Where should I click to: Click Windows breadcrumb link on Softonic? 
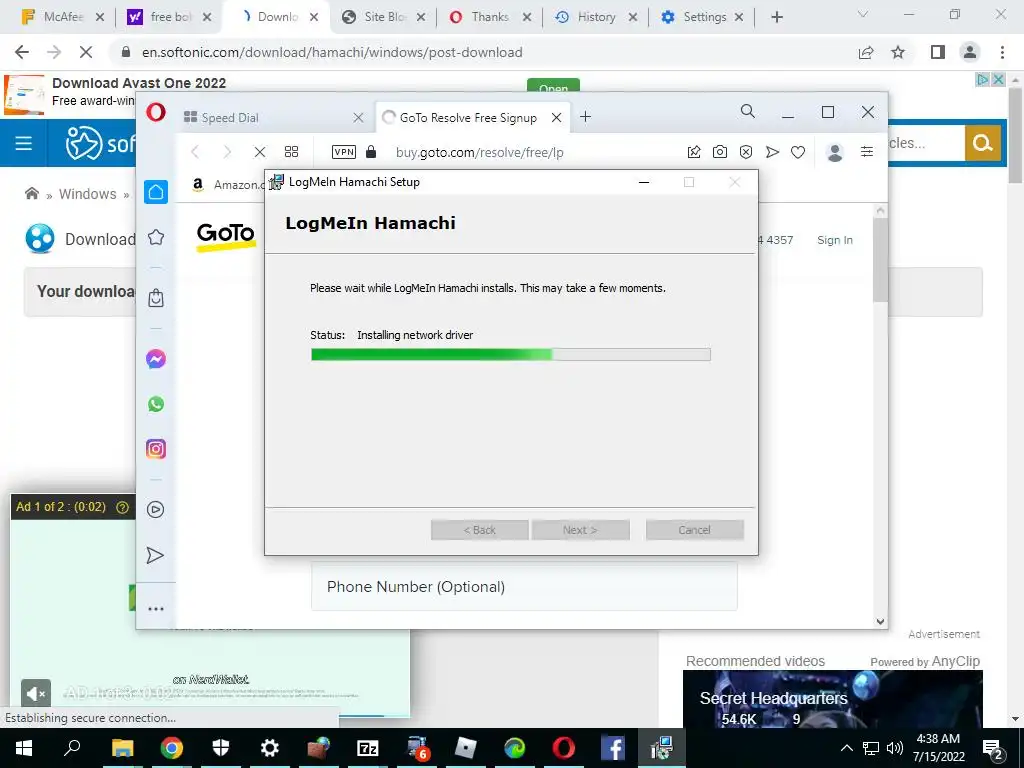tap(88, 194)
